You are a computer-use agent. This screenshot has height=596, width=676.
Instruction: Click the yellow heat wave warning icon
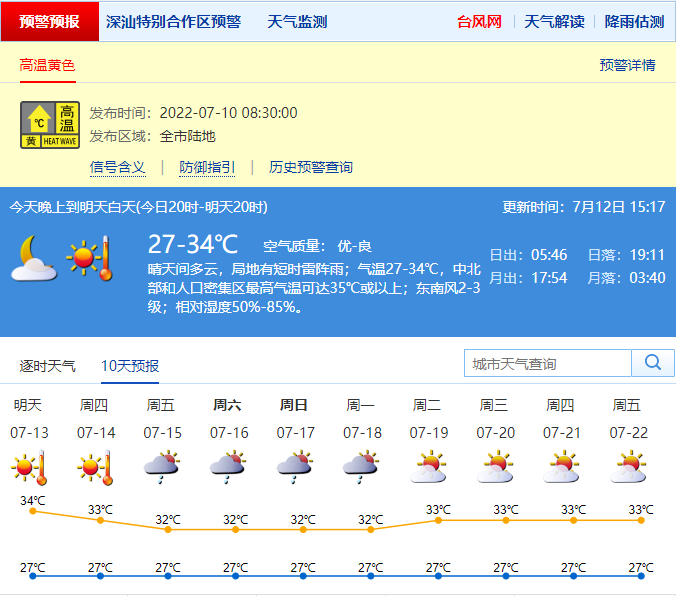click(50, 125)
